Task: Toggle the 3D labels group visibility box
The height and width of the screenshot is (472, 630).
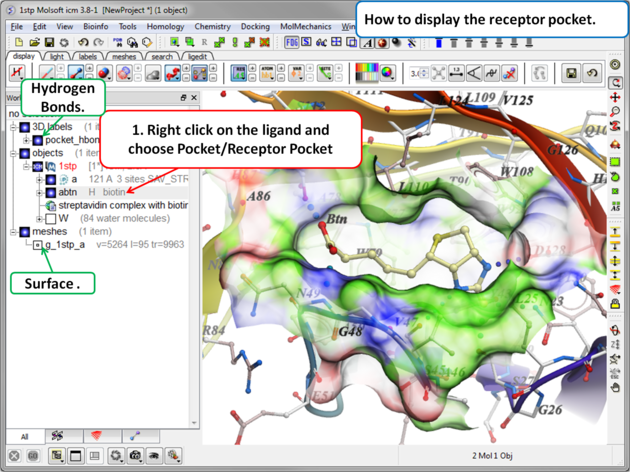Action: [x=25, y=127]
